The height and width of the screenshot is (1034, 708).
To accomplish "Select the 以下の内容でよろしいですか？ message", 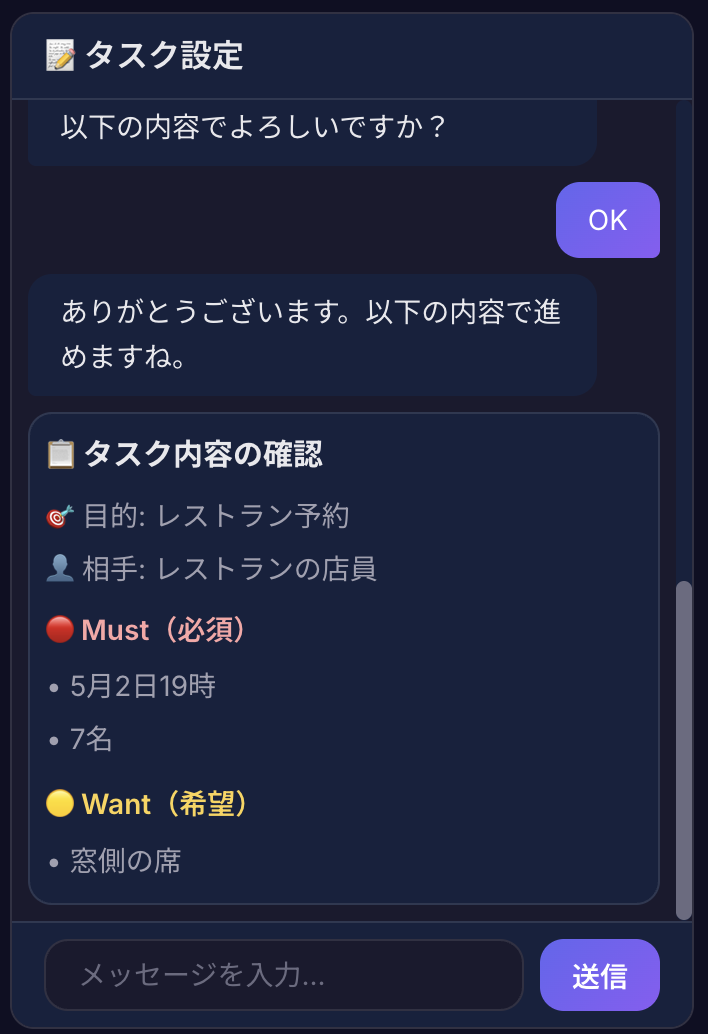I will tap(253, 129).
